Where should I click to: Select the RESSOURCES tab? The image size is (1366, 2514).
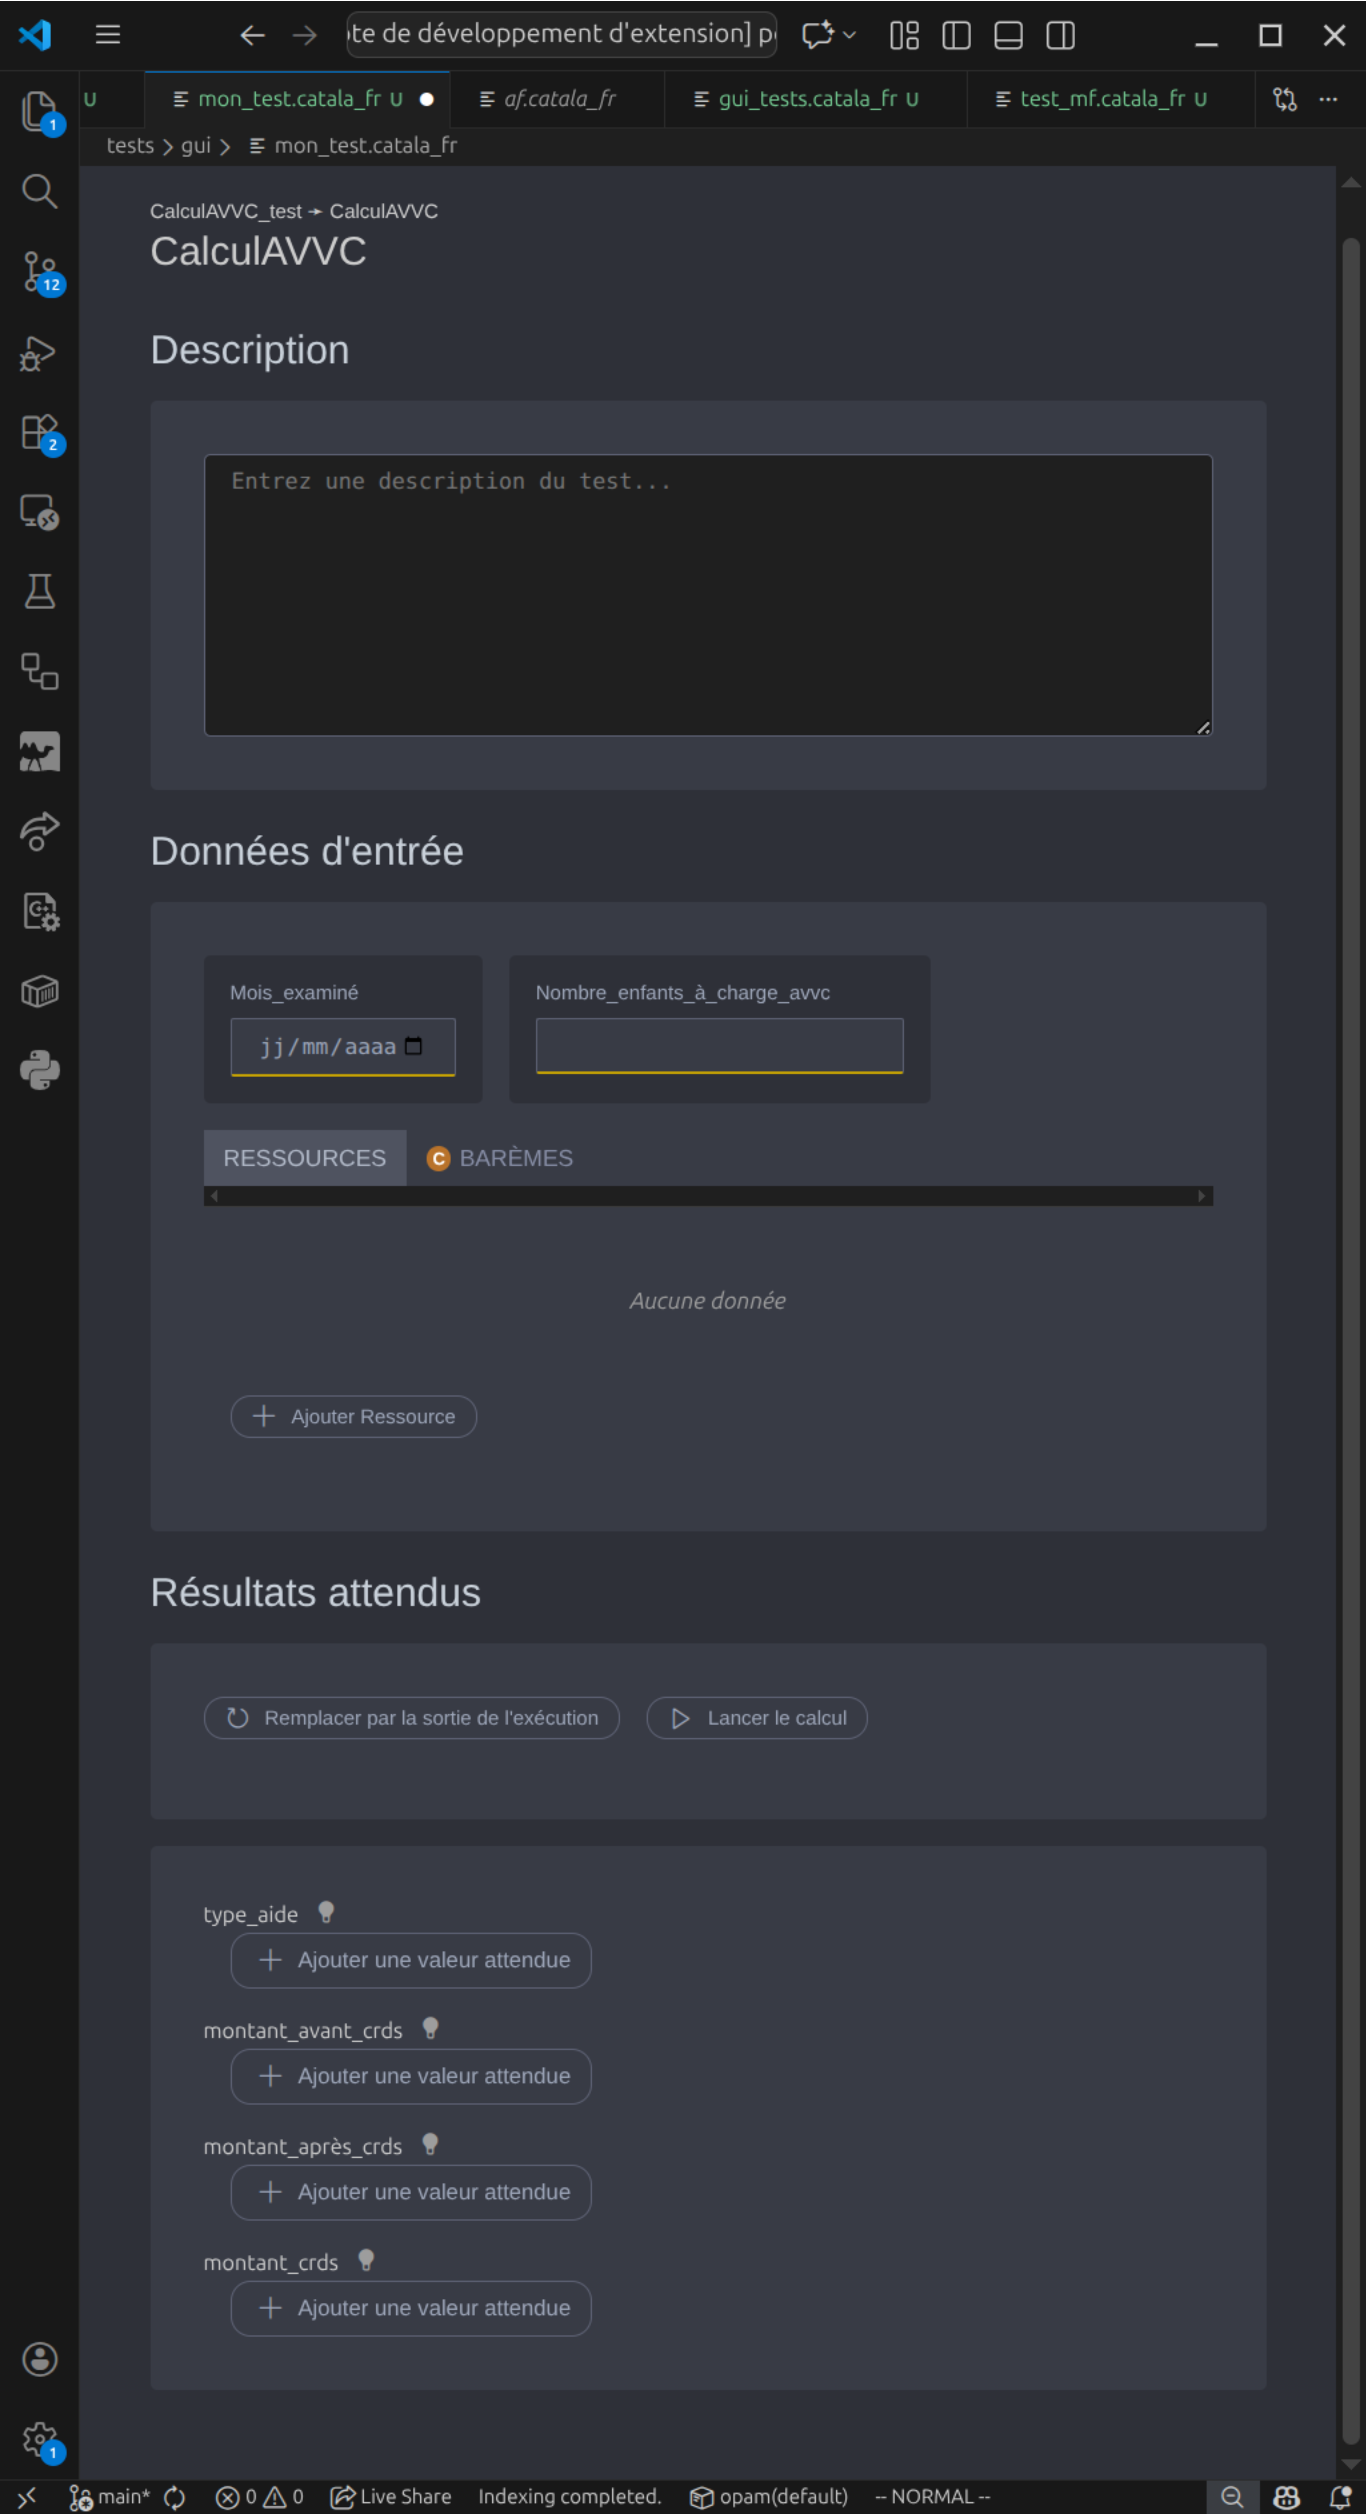(305, 1158)
